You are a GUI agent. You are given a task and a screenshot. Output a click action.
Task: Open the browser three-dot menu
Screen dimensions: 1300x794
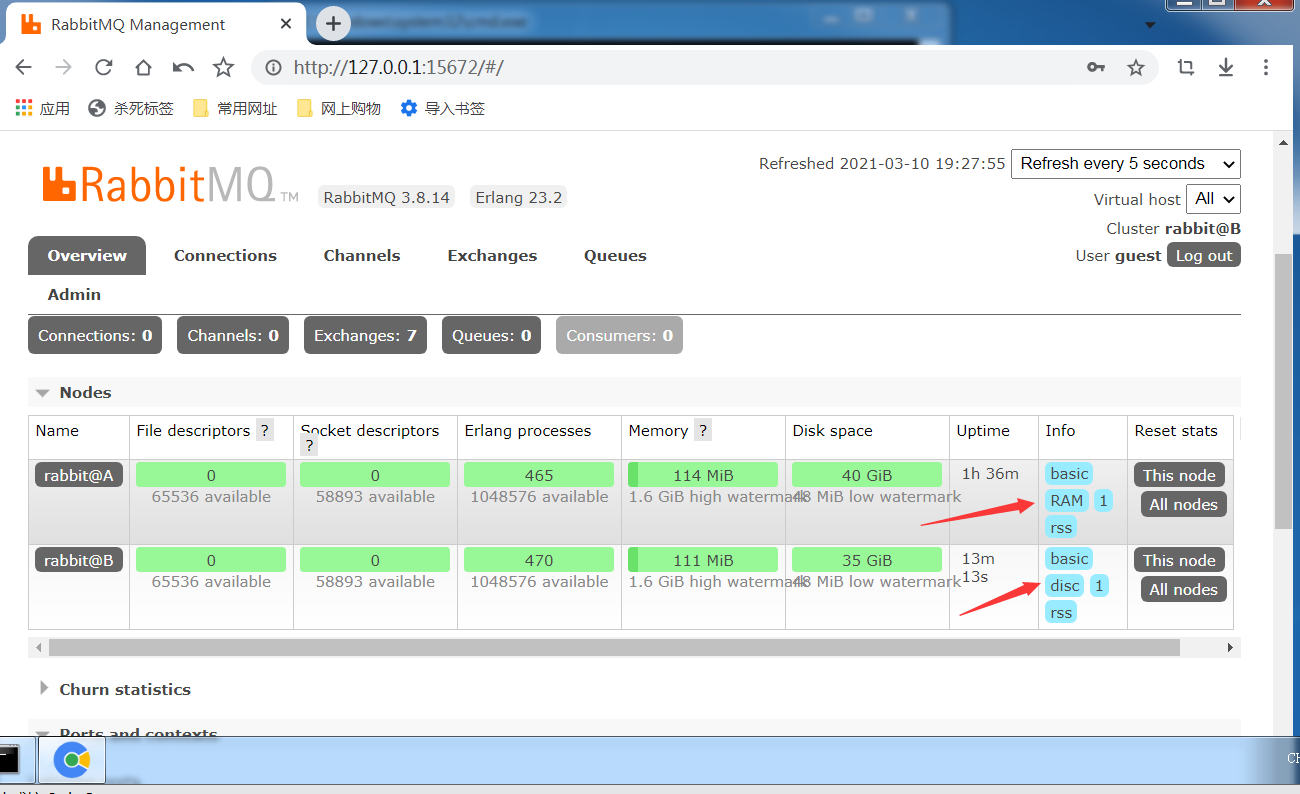1266,67
